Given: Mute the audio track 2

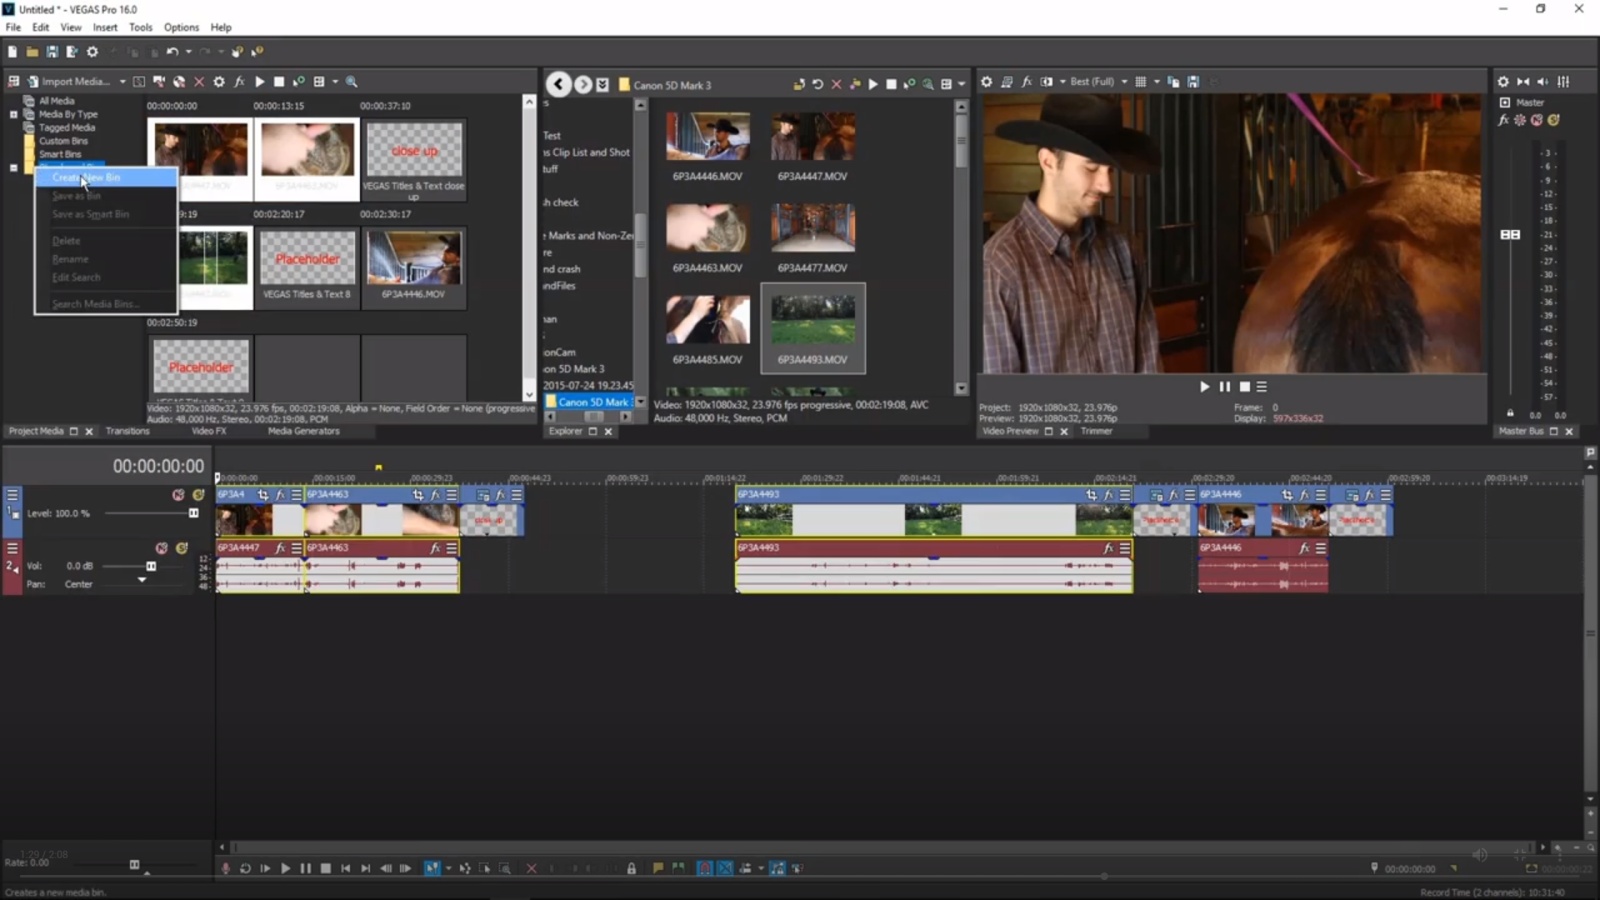Looking at the screenshot, I should (x=161, y=548).
